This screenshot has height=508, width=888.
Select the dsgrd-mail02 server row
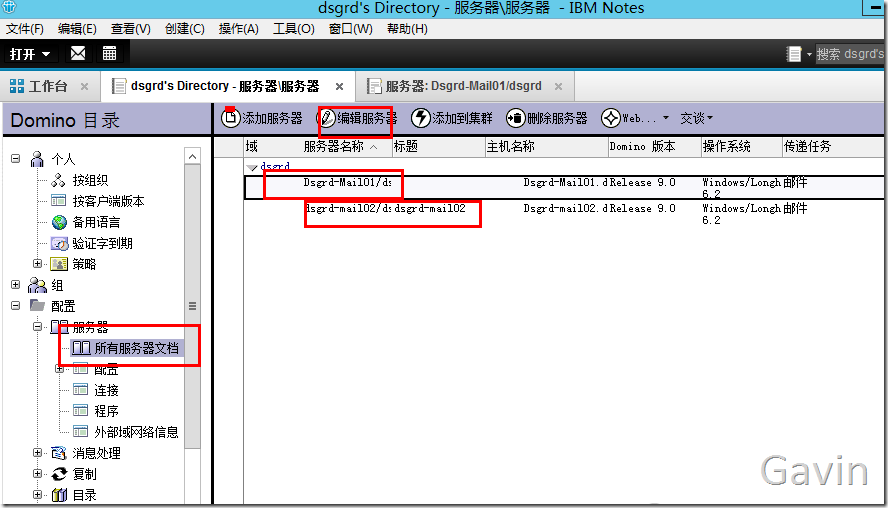click(564, 214)
